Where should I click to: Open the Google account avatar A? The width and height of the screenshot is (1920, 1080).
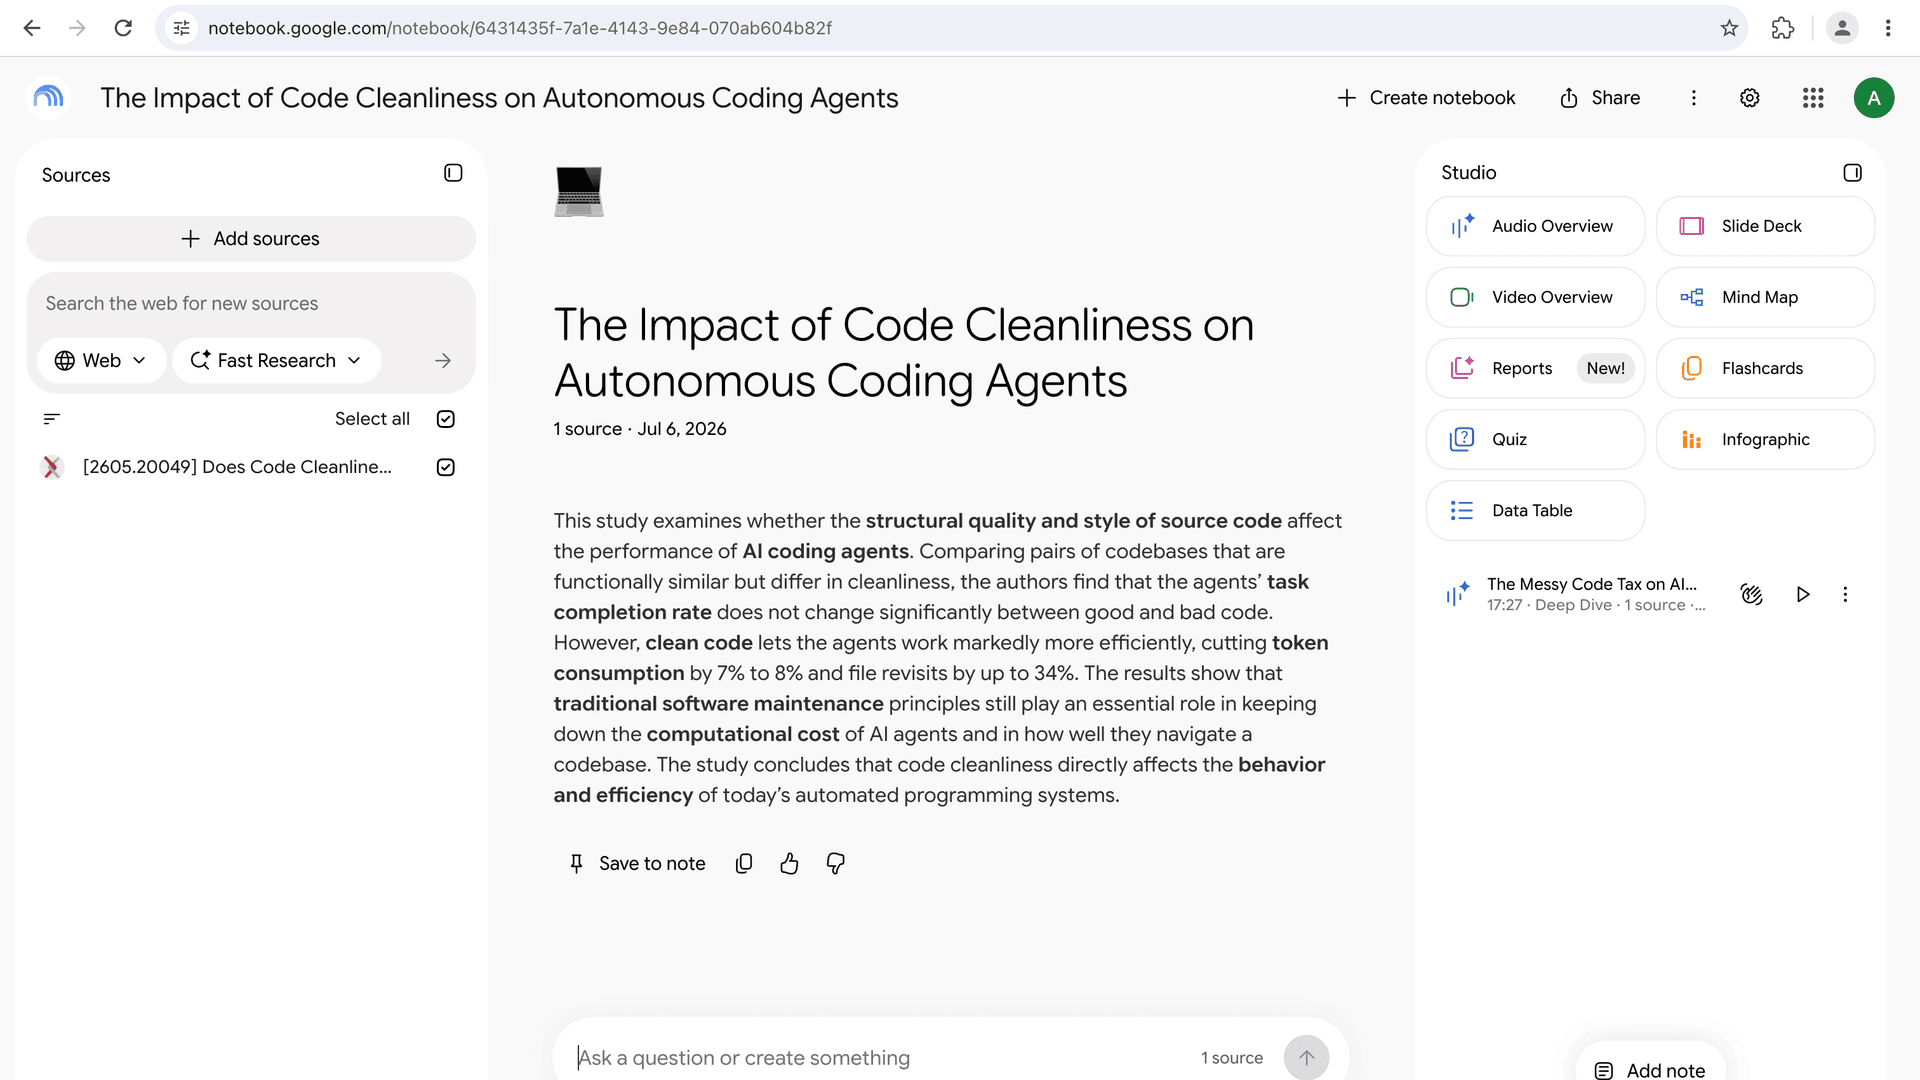1874,98
